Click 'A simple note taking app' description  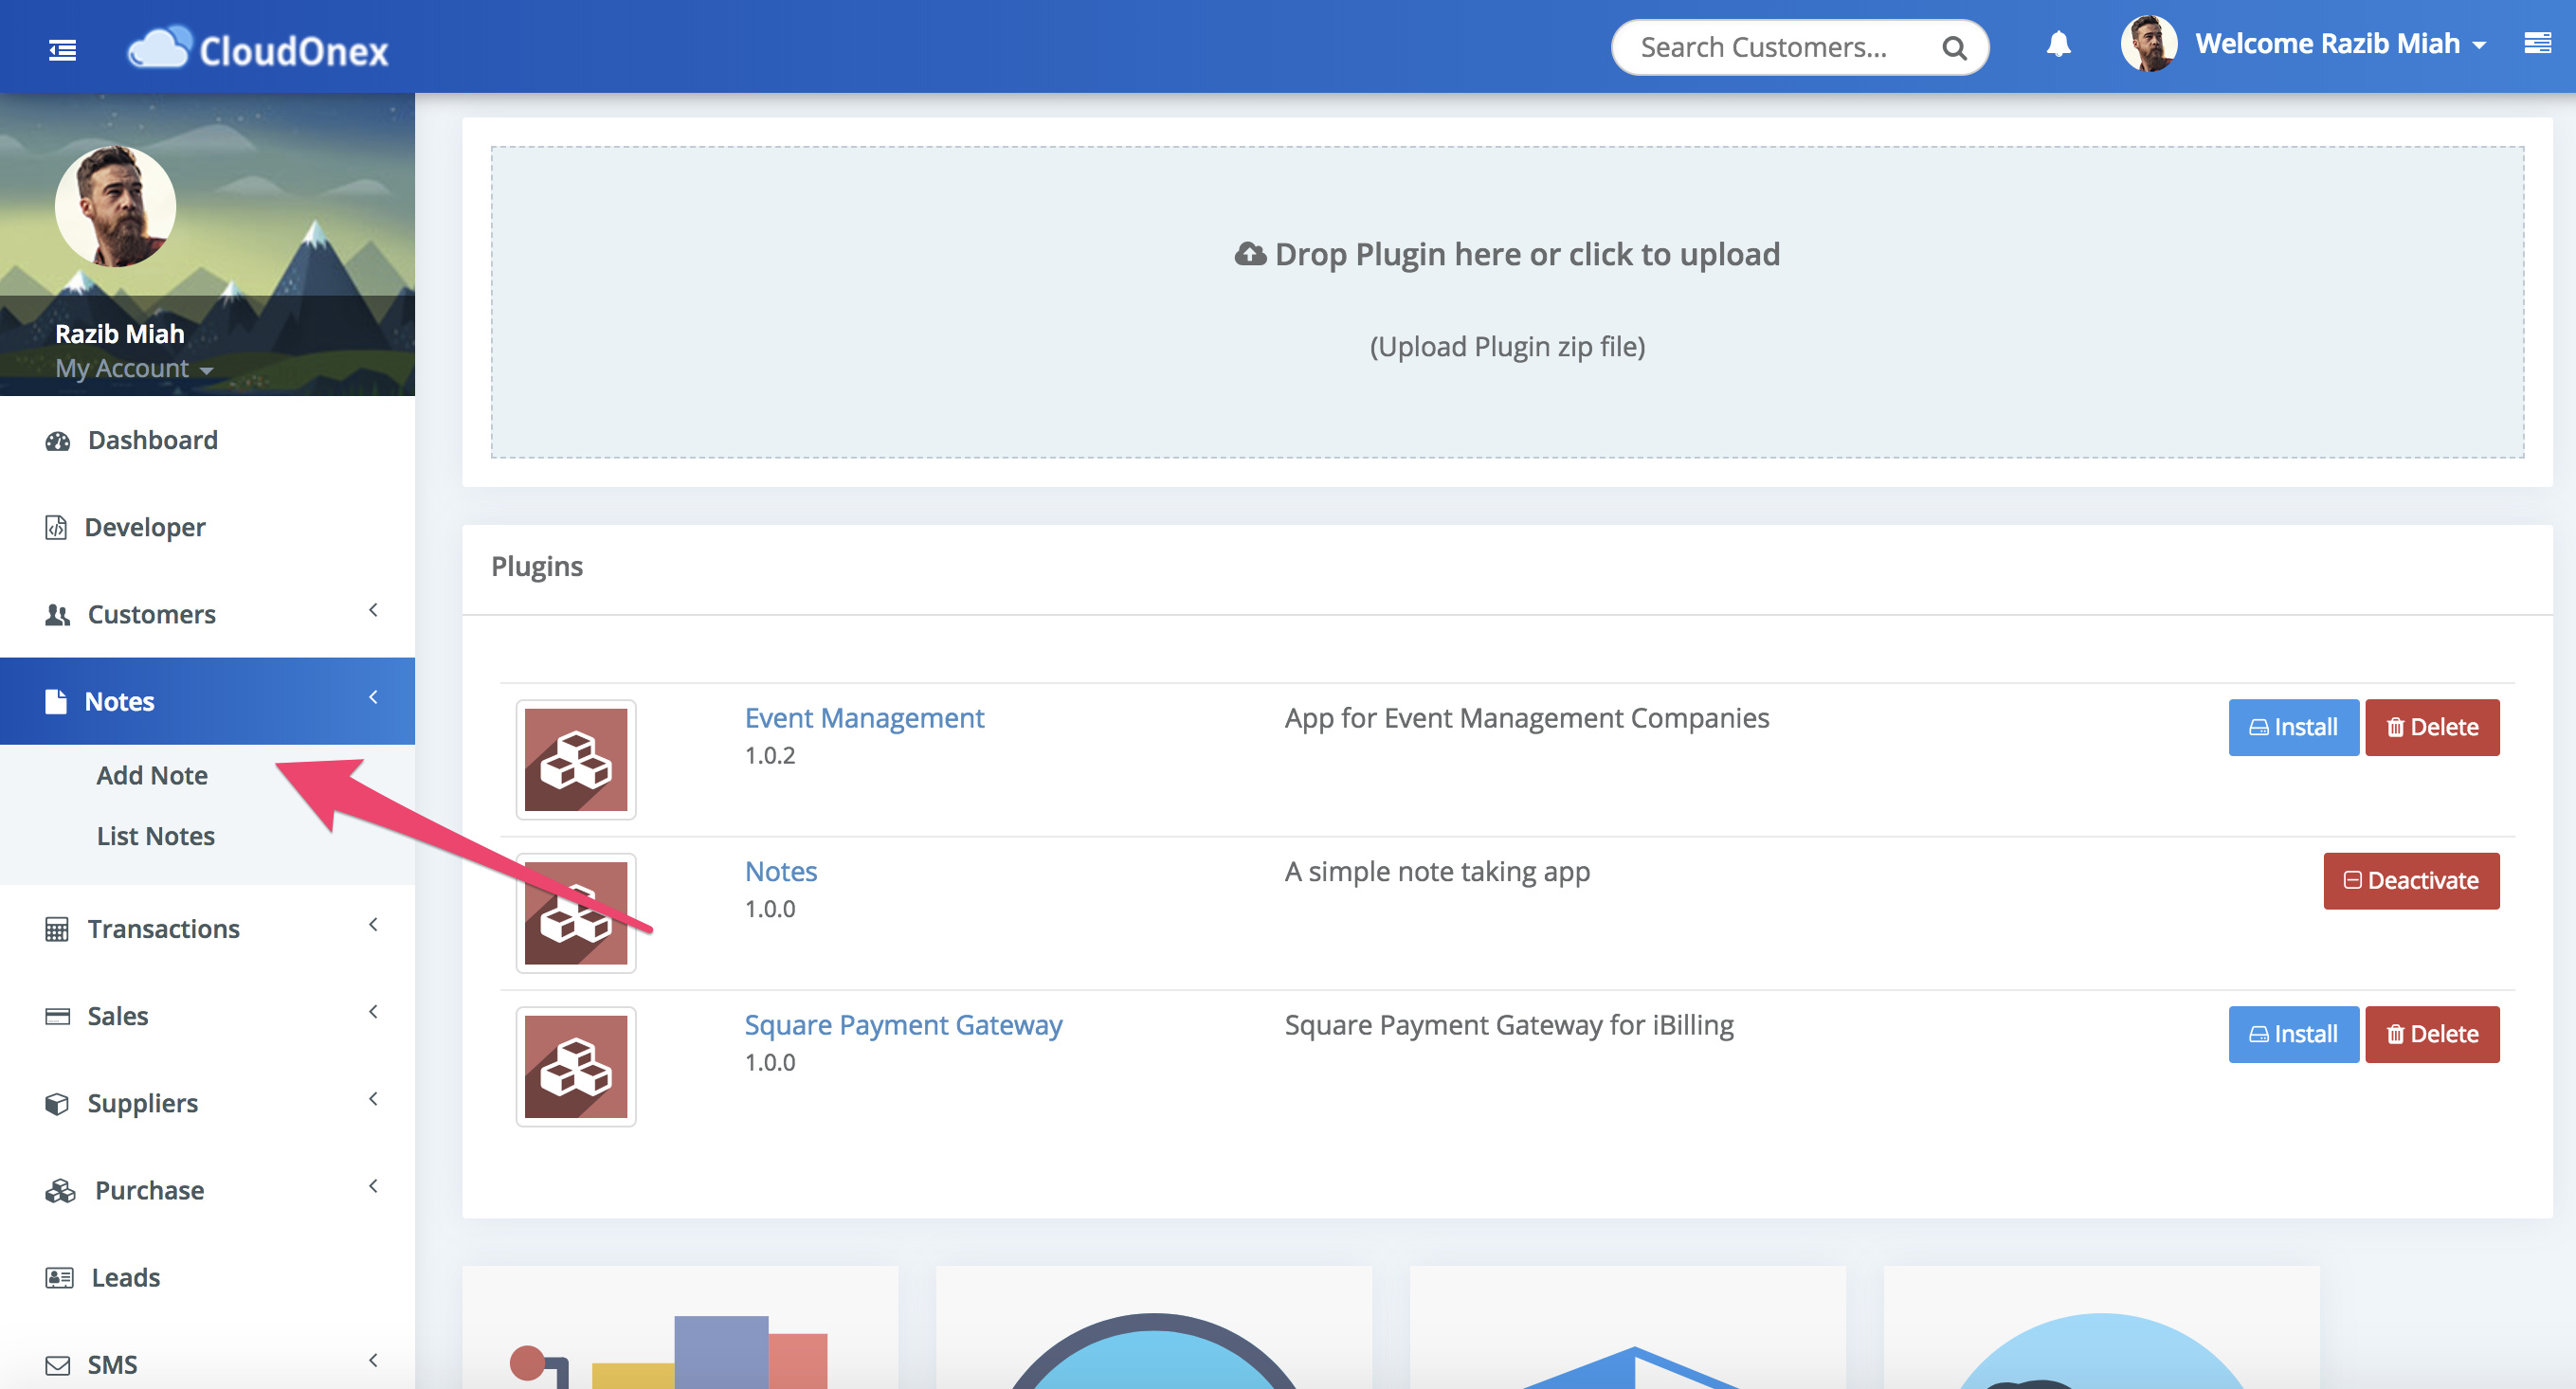(1437, 872)
